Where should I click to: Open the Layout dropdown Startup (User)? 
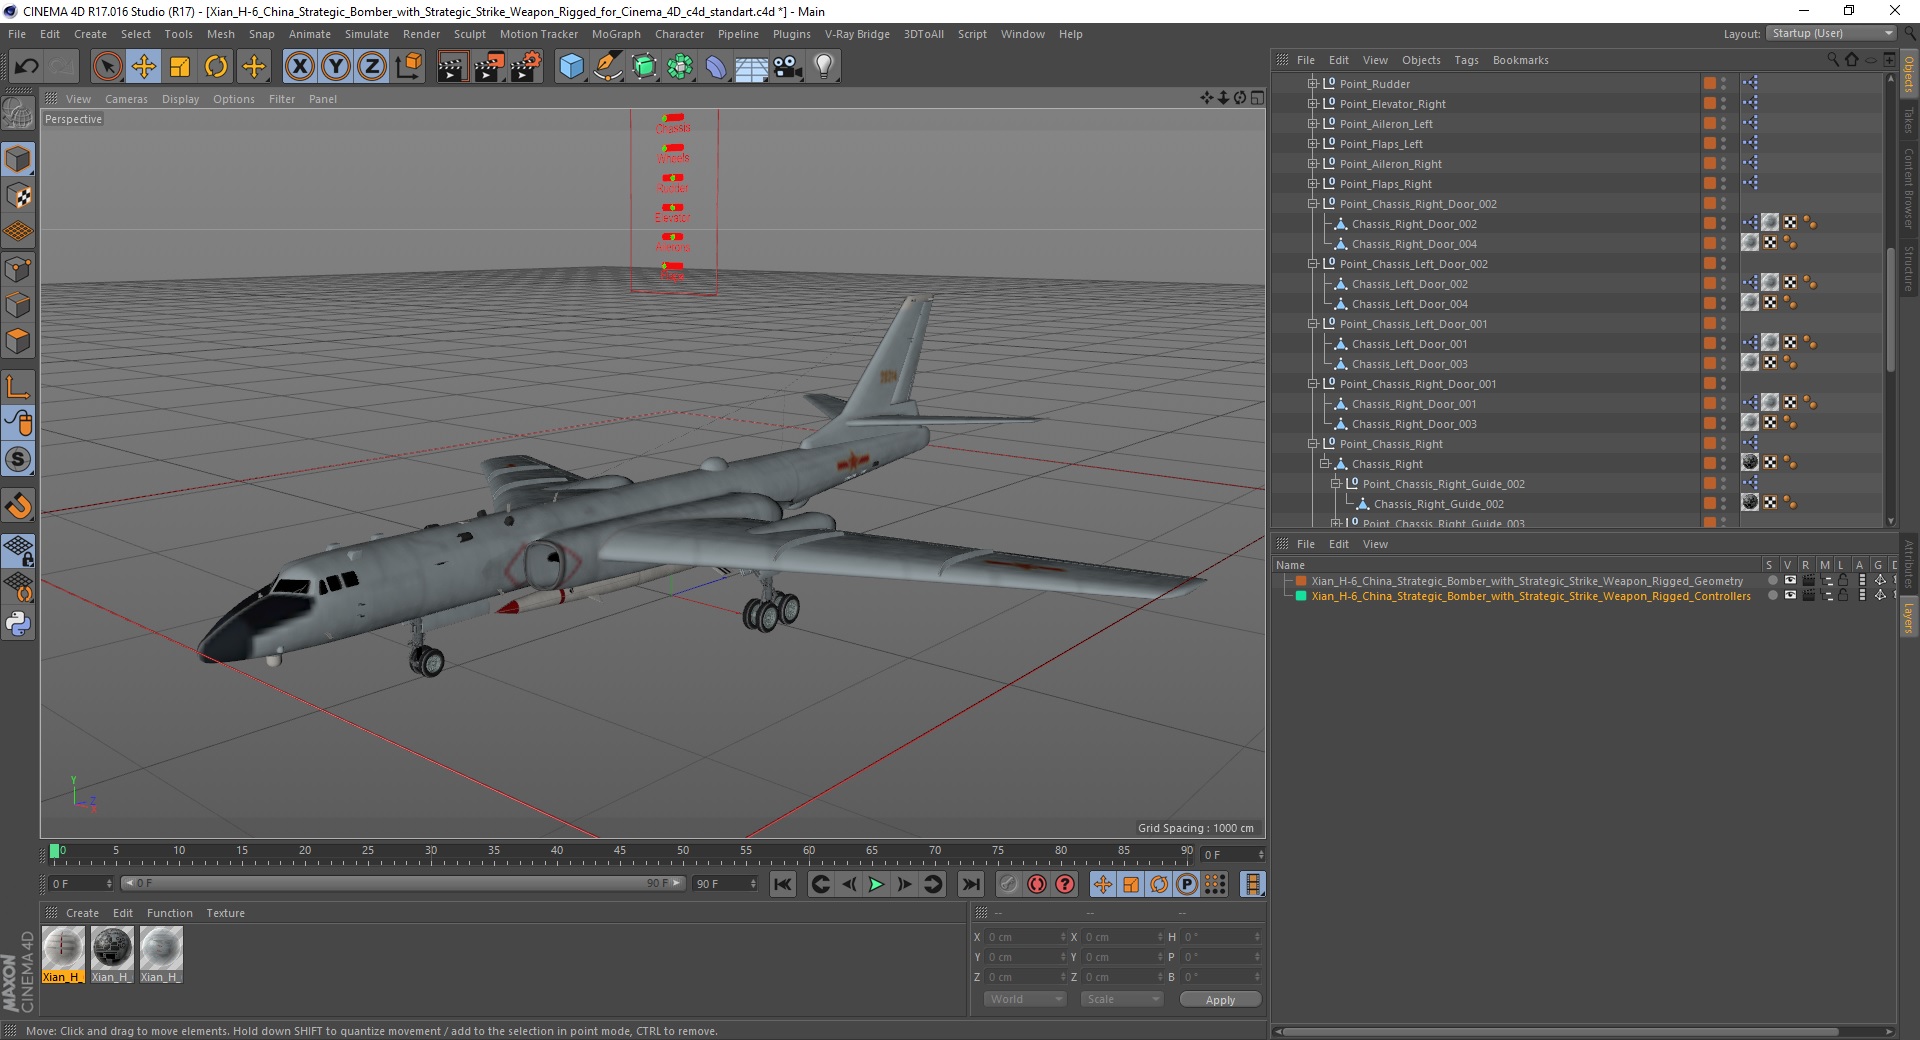point(1831,33)
